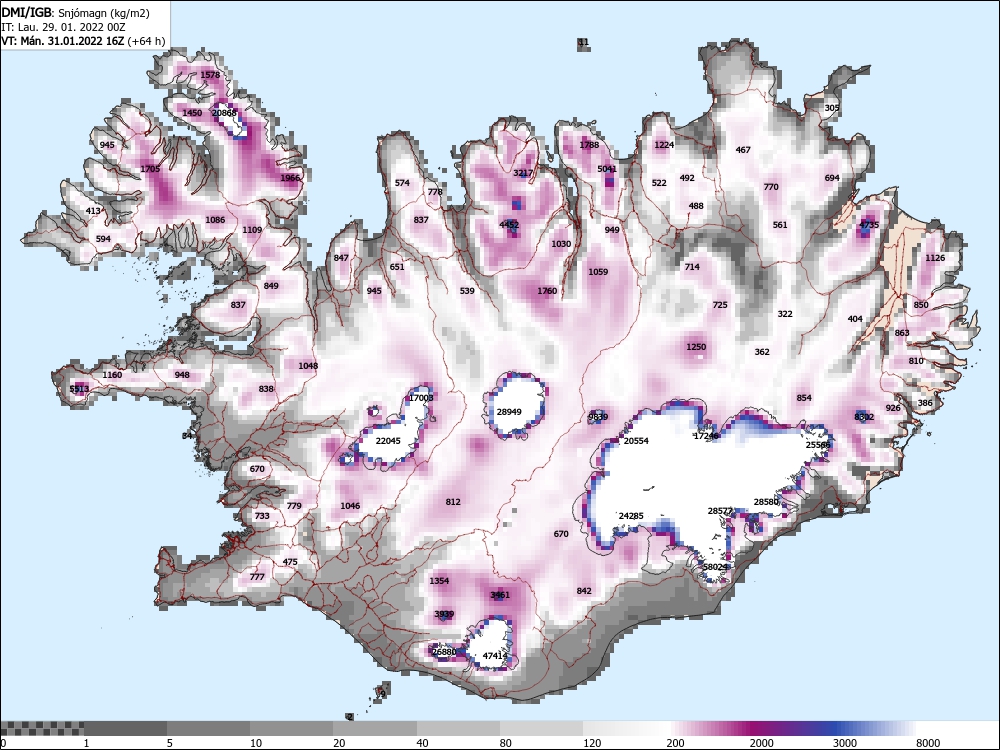
Task: Click the glacier value 47414
Action: (495, 656)
